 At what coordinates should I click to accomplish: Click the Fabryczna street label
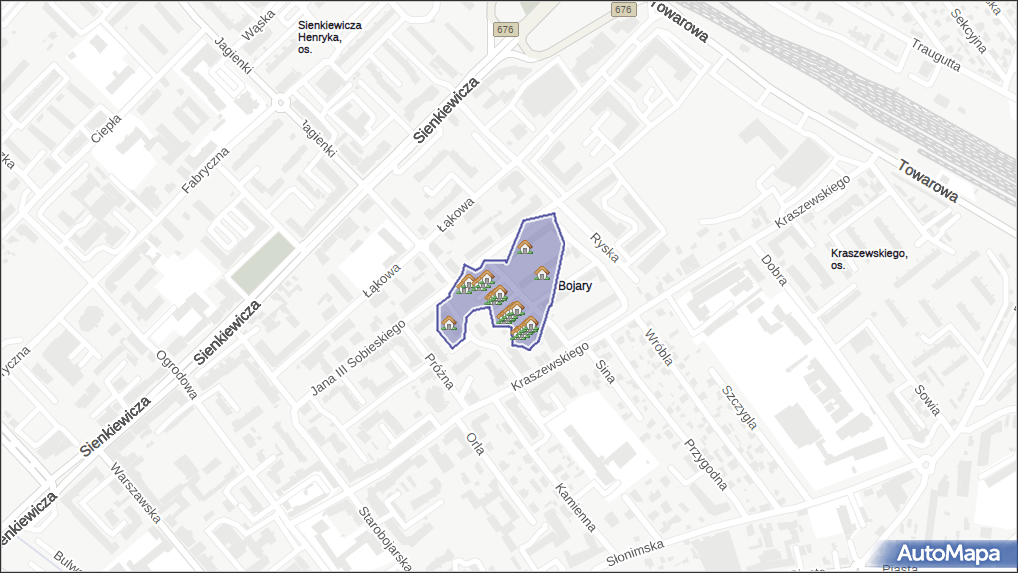[206, 171]
